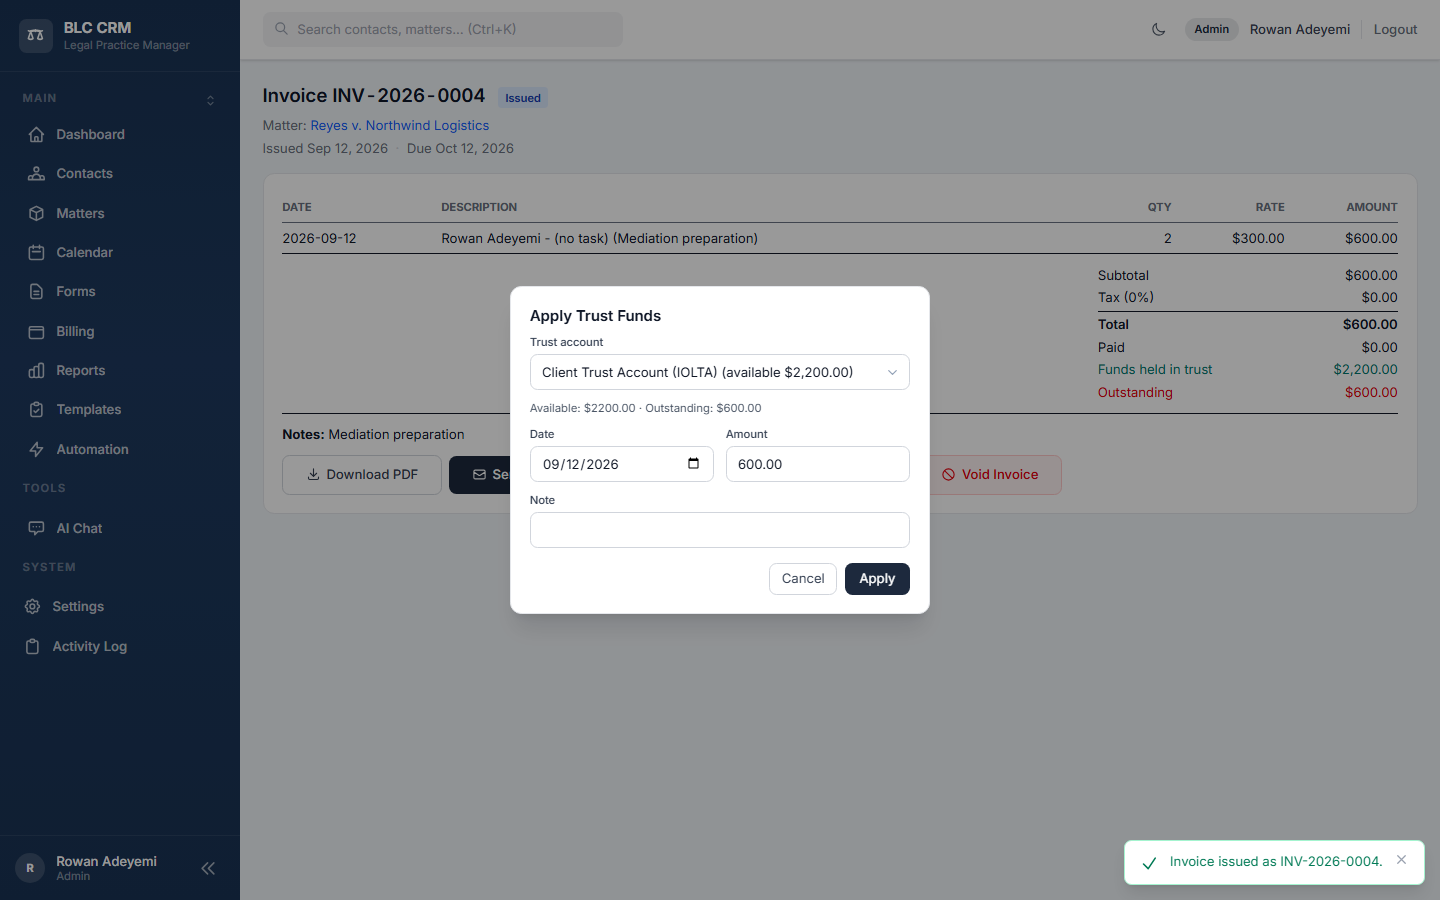
Task: Log out using the Logout link
Action: 1395,30
